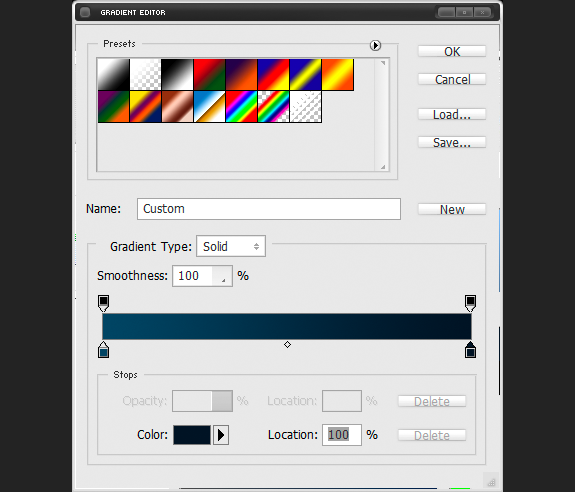Viewport: 575px width, 492px height.
Task: Select the right dark color stop
Action: [470, 349]
